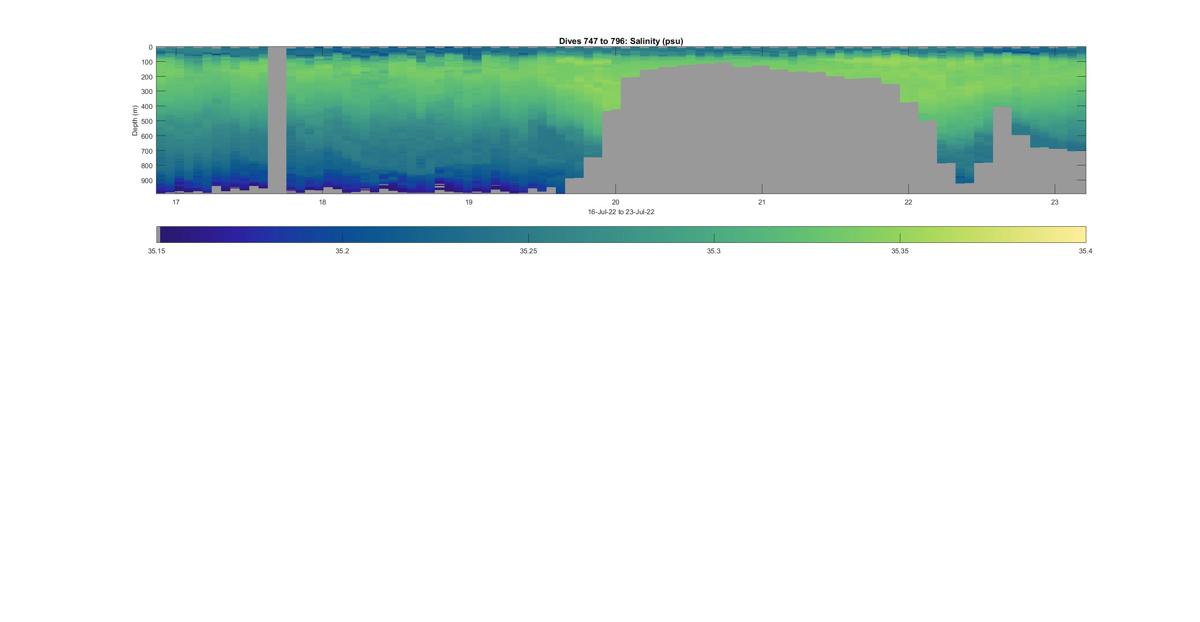Click x-axis tick label '20'
Image resolution: width=1200 pixels, height=622 pixels.
[615, 202]
